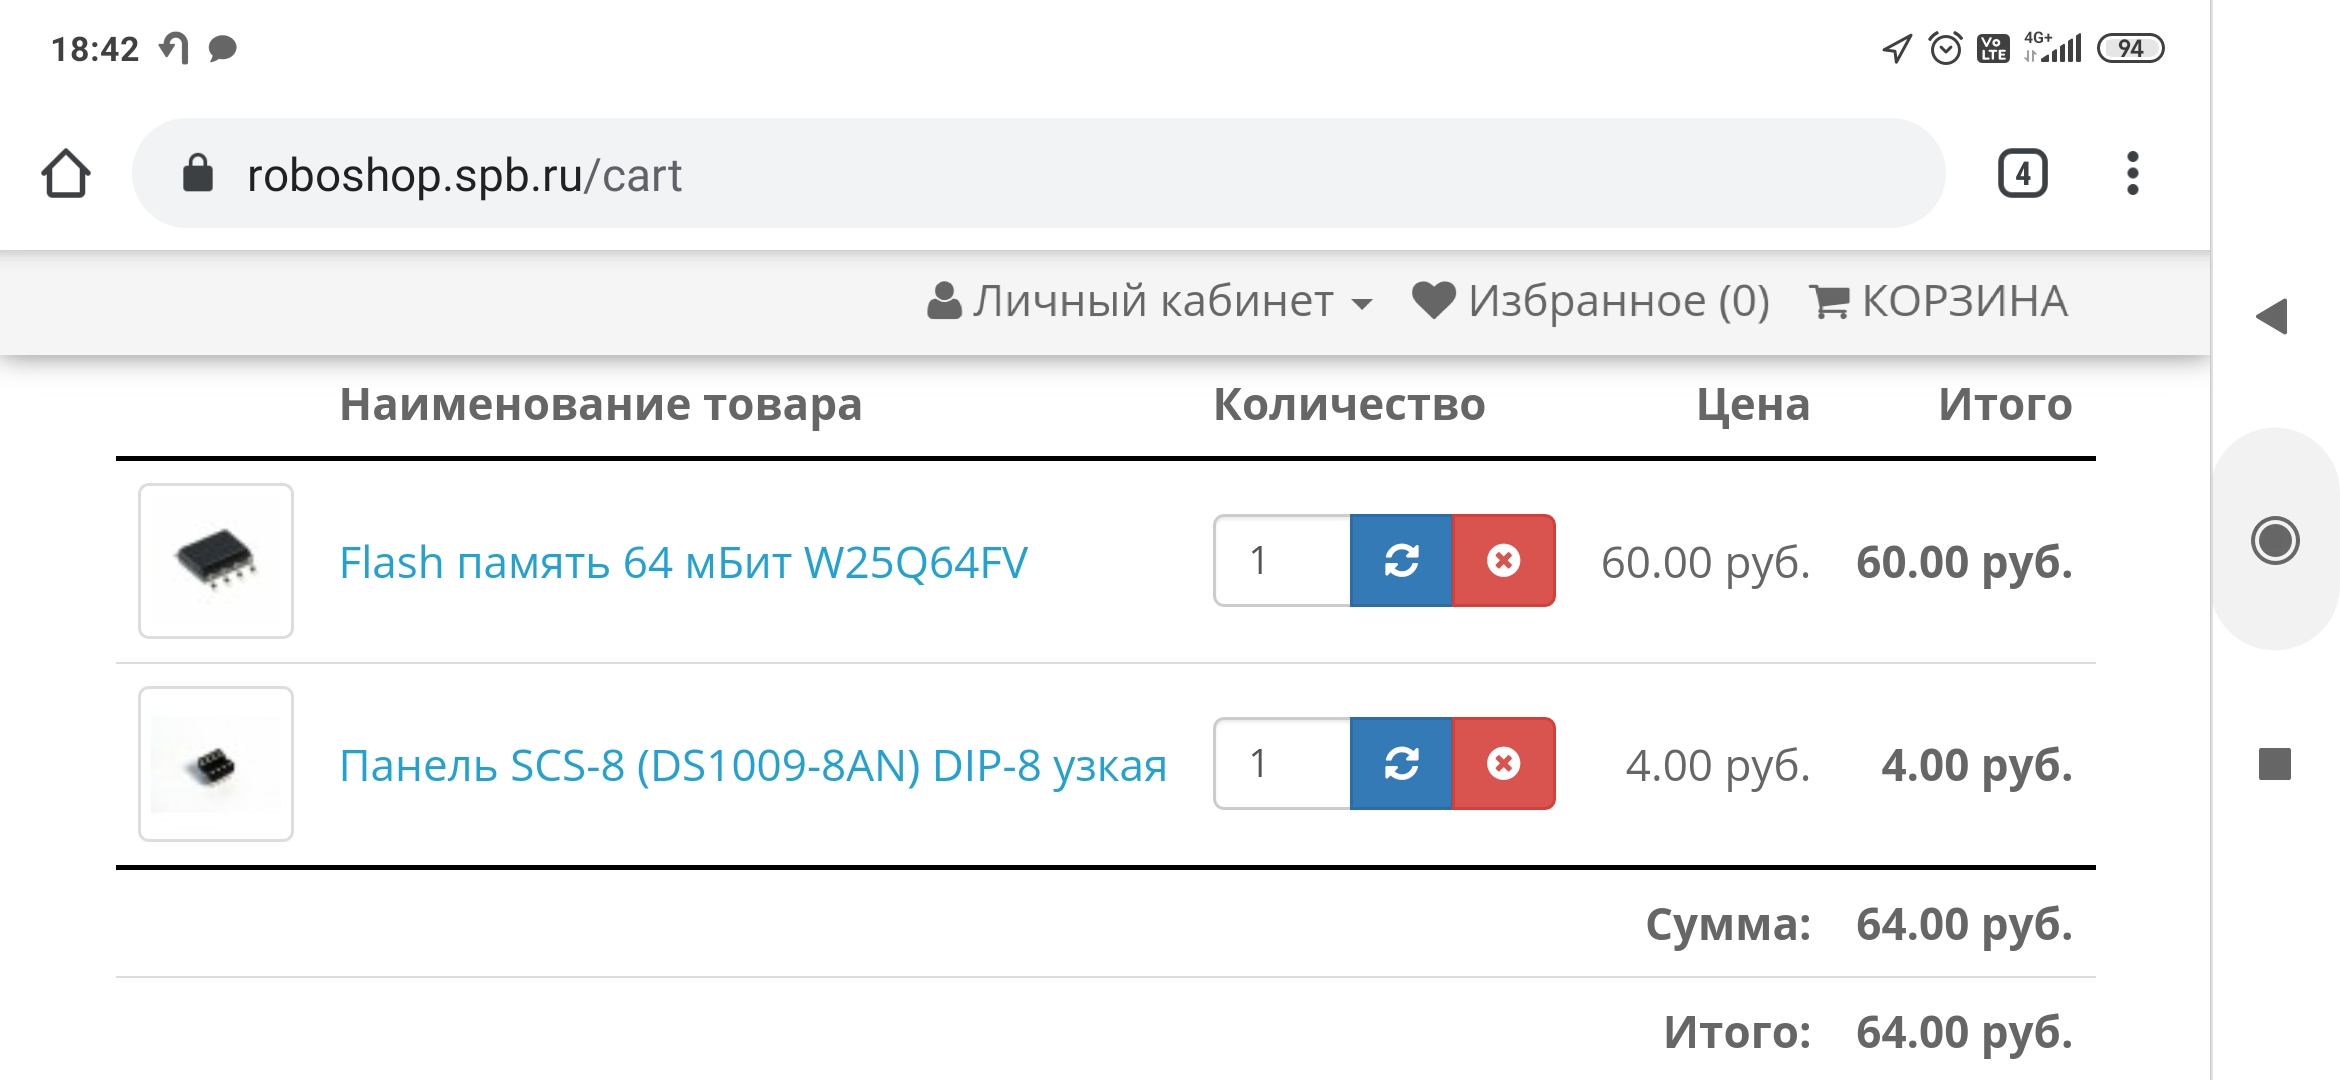Open Flash память 64 мБит W25Q64FV link

pos(683,563)
